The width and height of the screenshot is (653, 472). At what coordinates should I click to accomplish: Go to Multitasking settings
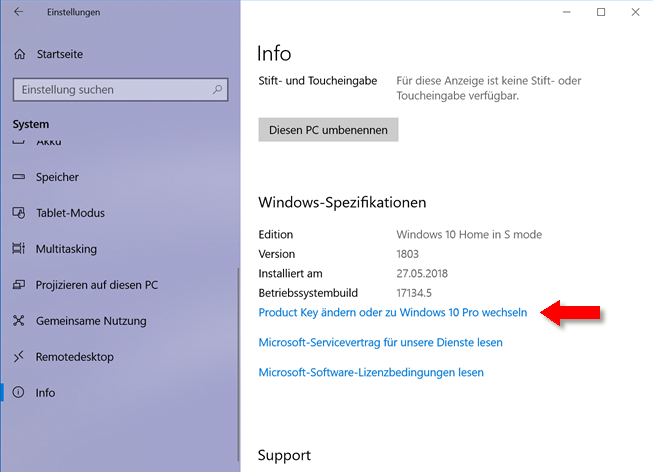point(66,249)
